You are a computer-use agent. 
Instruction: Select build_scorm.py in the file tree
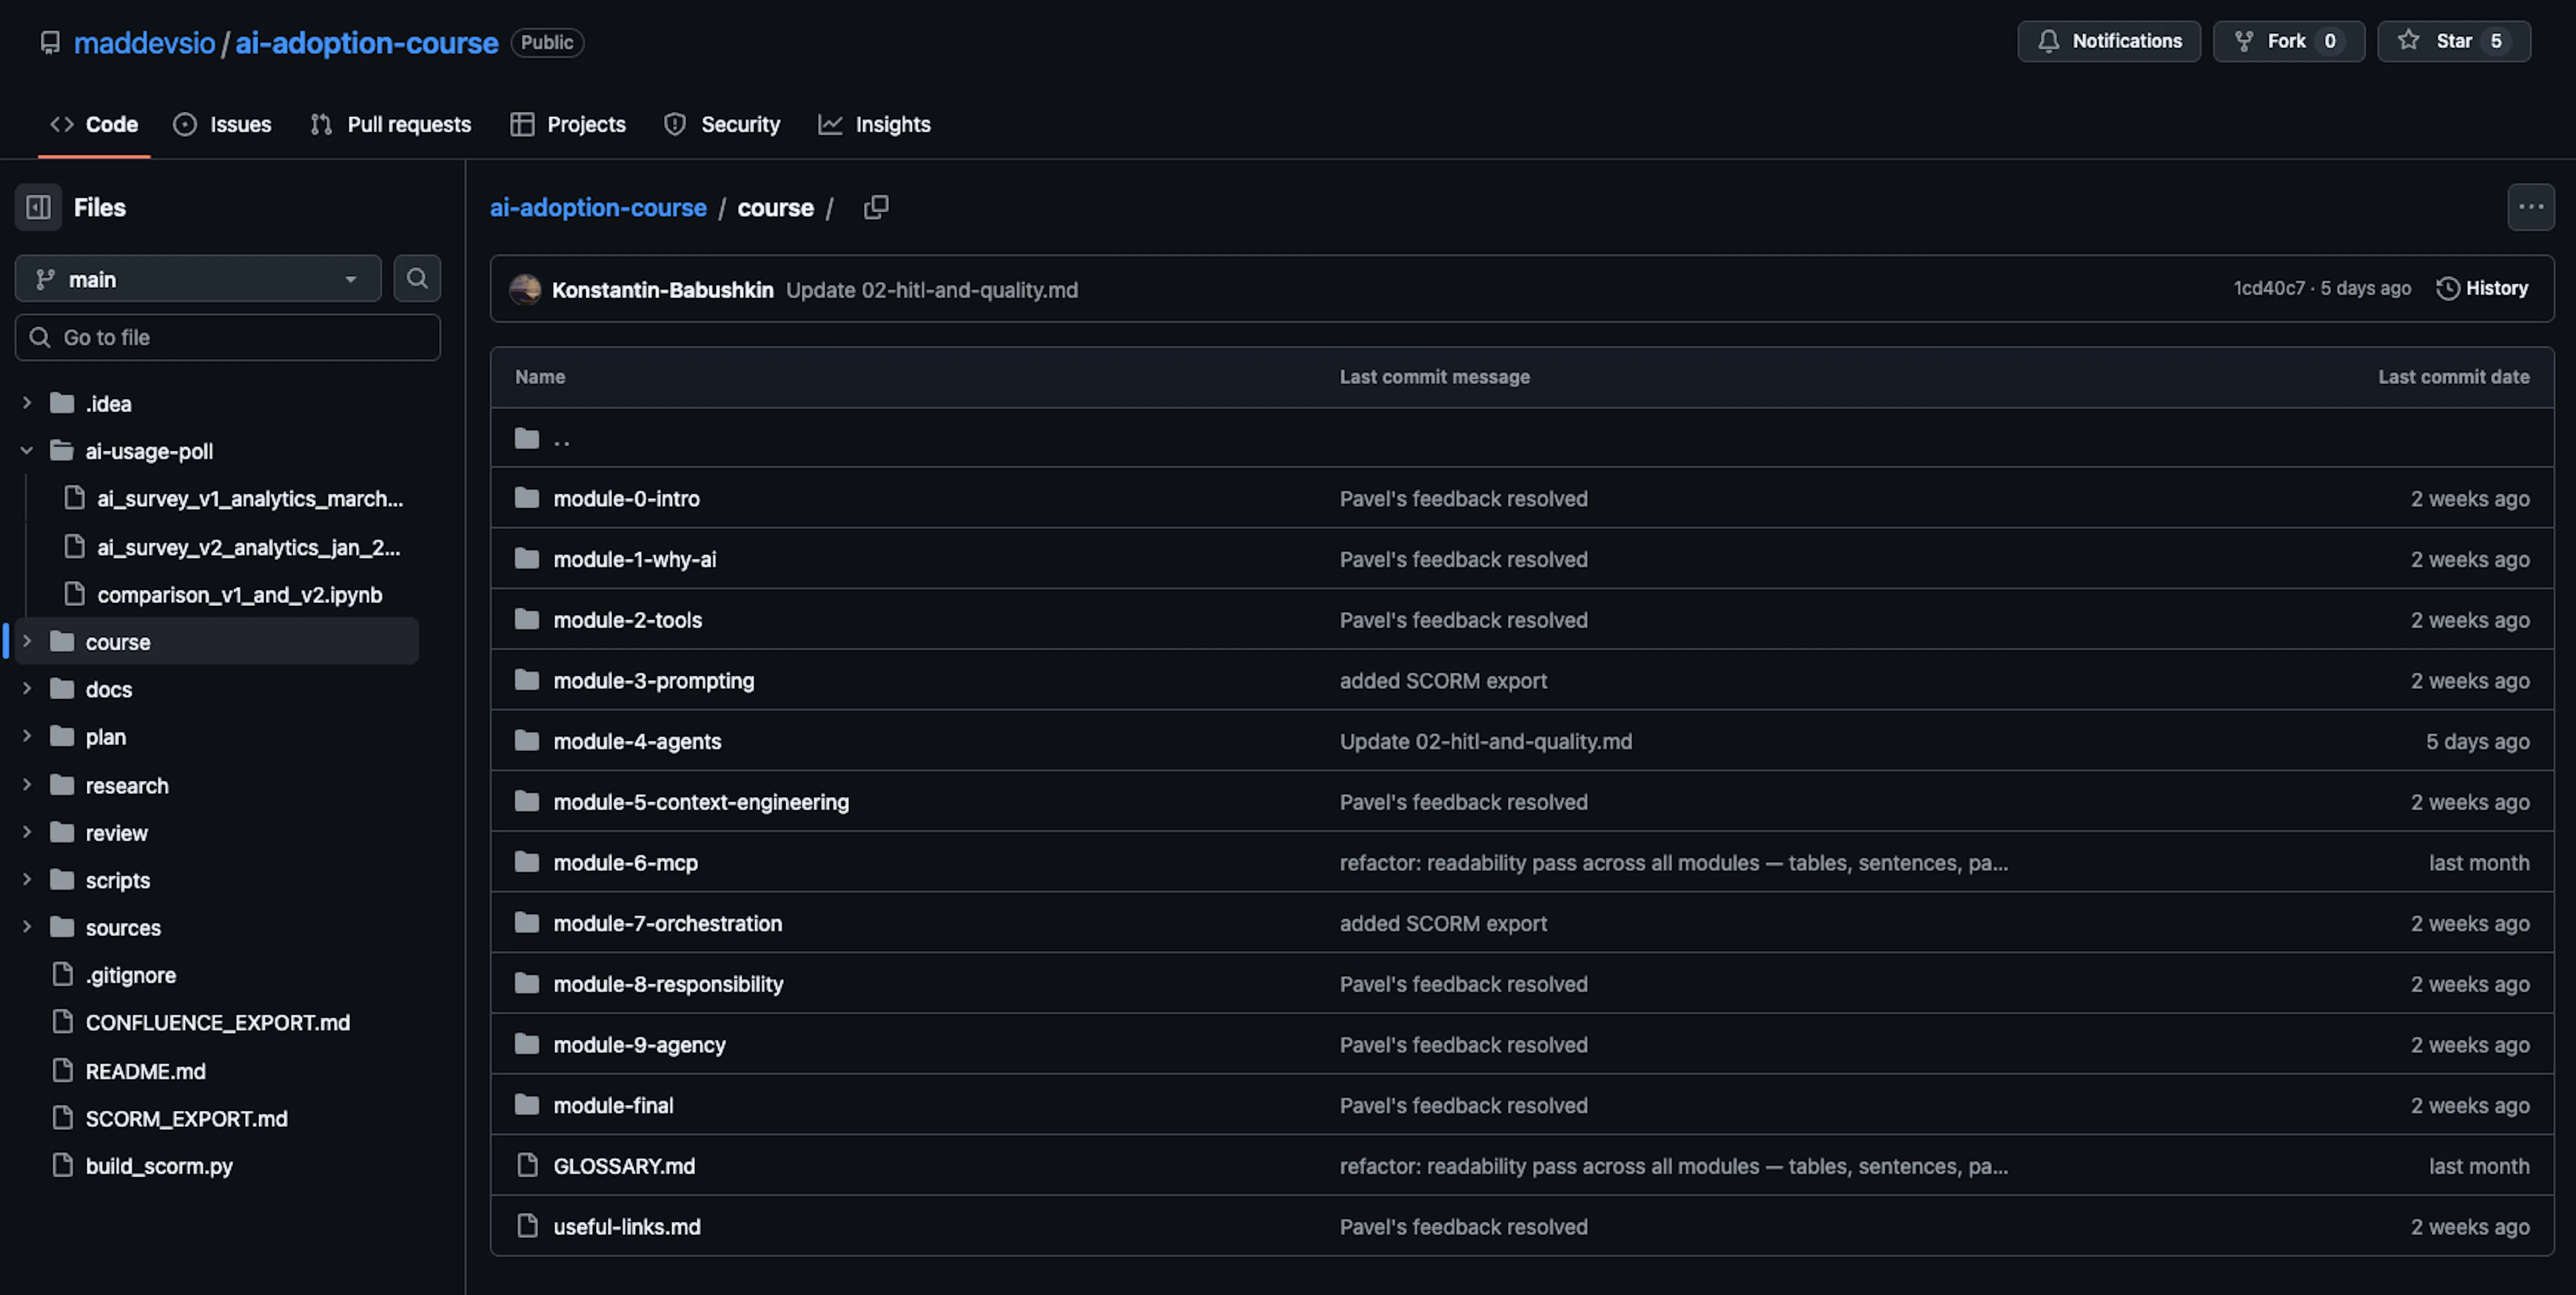point(159,1166)
